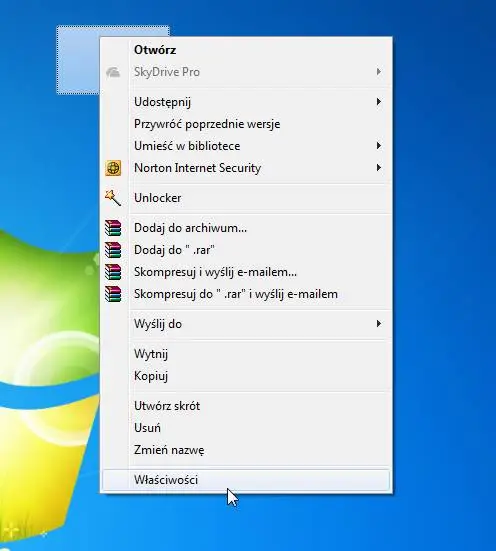
Task: Choose Skompresuj do " .rar" i wyślij e-mailem
Action: tap(246, 294)
